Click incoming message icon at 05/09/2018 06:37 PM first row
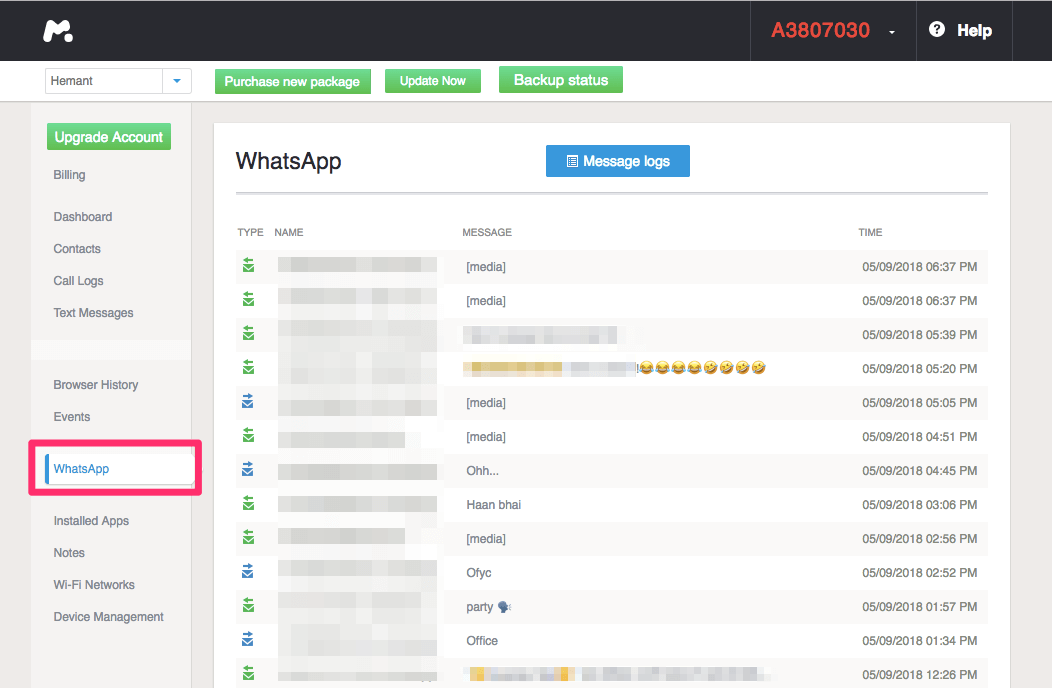The height and width of the screenshot is (688, 1052). [x=248, y=265]
